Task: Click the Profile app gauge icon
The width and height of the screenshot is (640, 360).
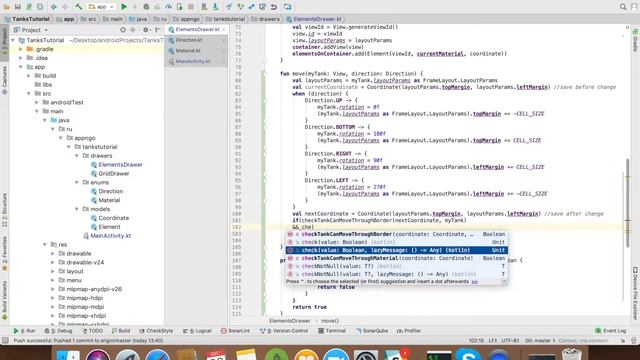Action: [169, 7]
